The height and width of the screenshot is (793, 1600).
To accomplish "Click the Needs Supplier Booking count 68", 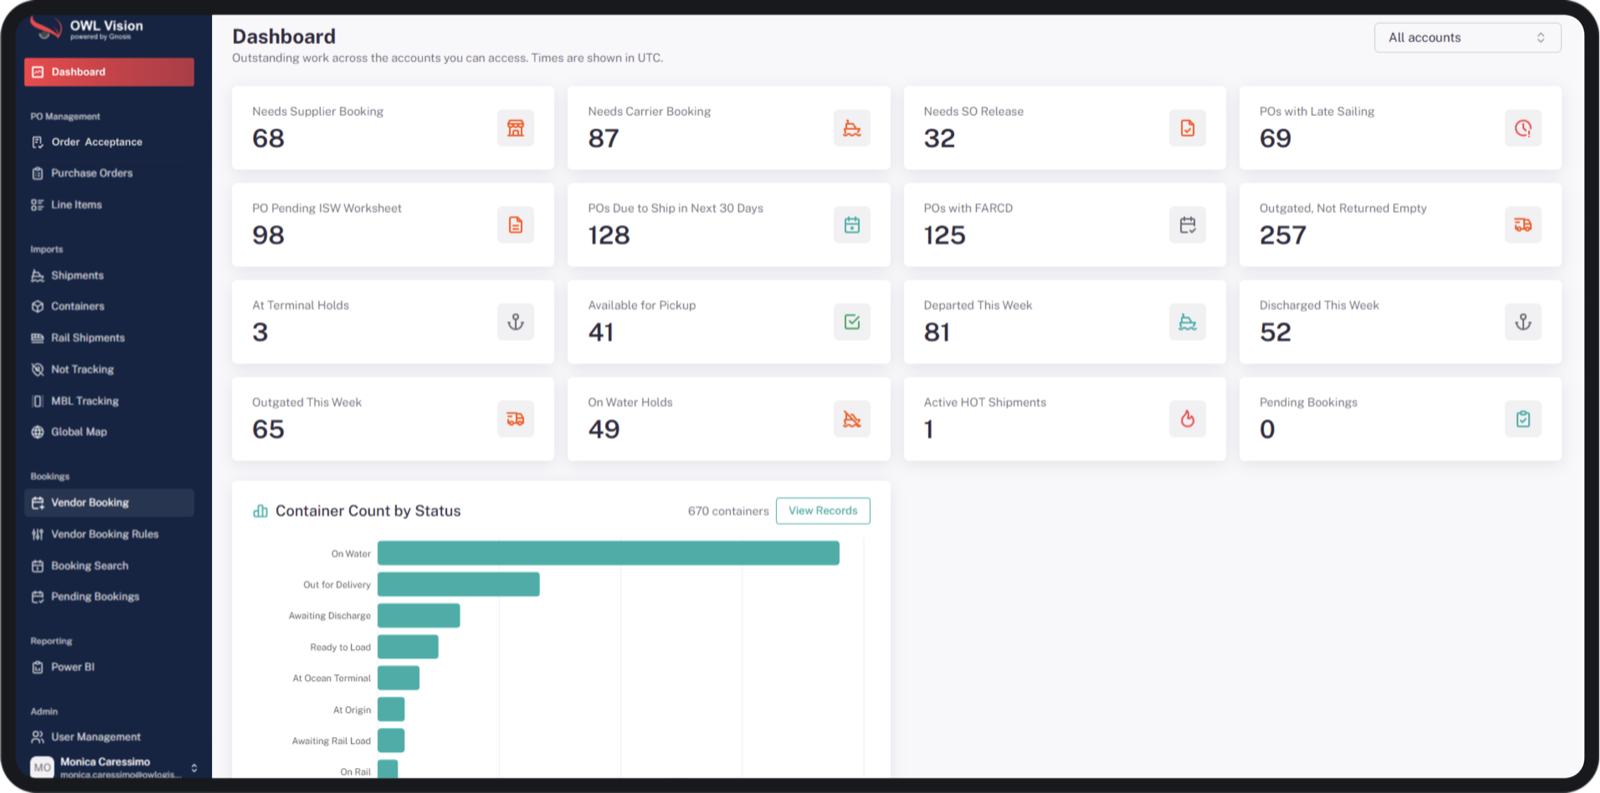I will tap(268, 138).
